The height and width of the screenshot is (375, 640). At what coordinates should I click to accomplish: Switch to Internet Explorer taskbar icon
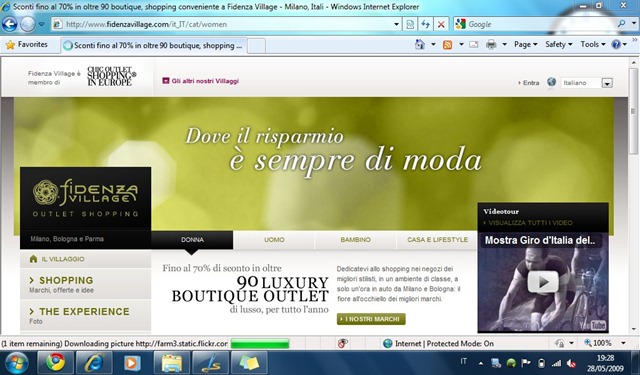(94, 362)
